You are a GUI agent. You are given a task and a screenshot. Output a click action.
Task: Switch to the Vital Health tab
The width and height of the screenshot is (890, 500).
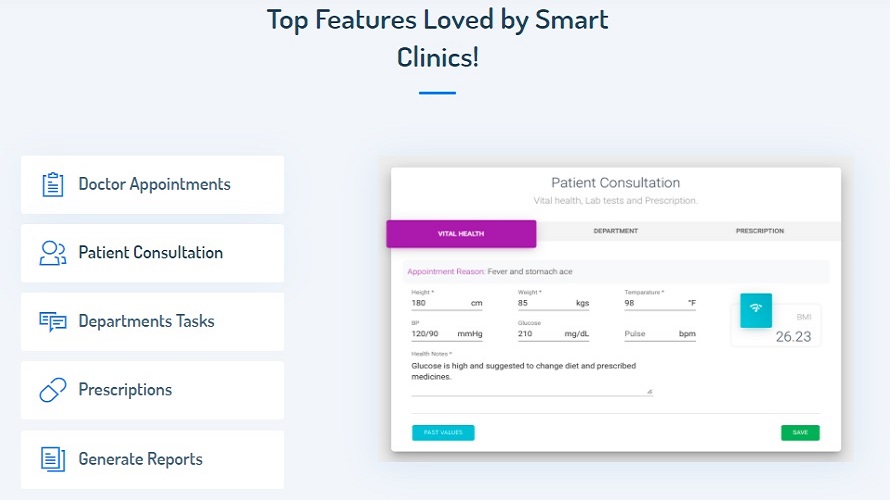(461, 234)
